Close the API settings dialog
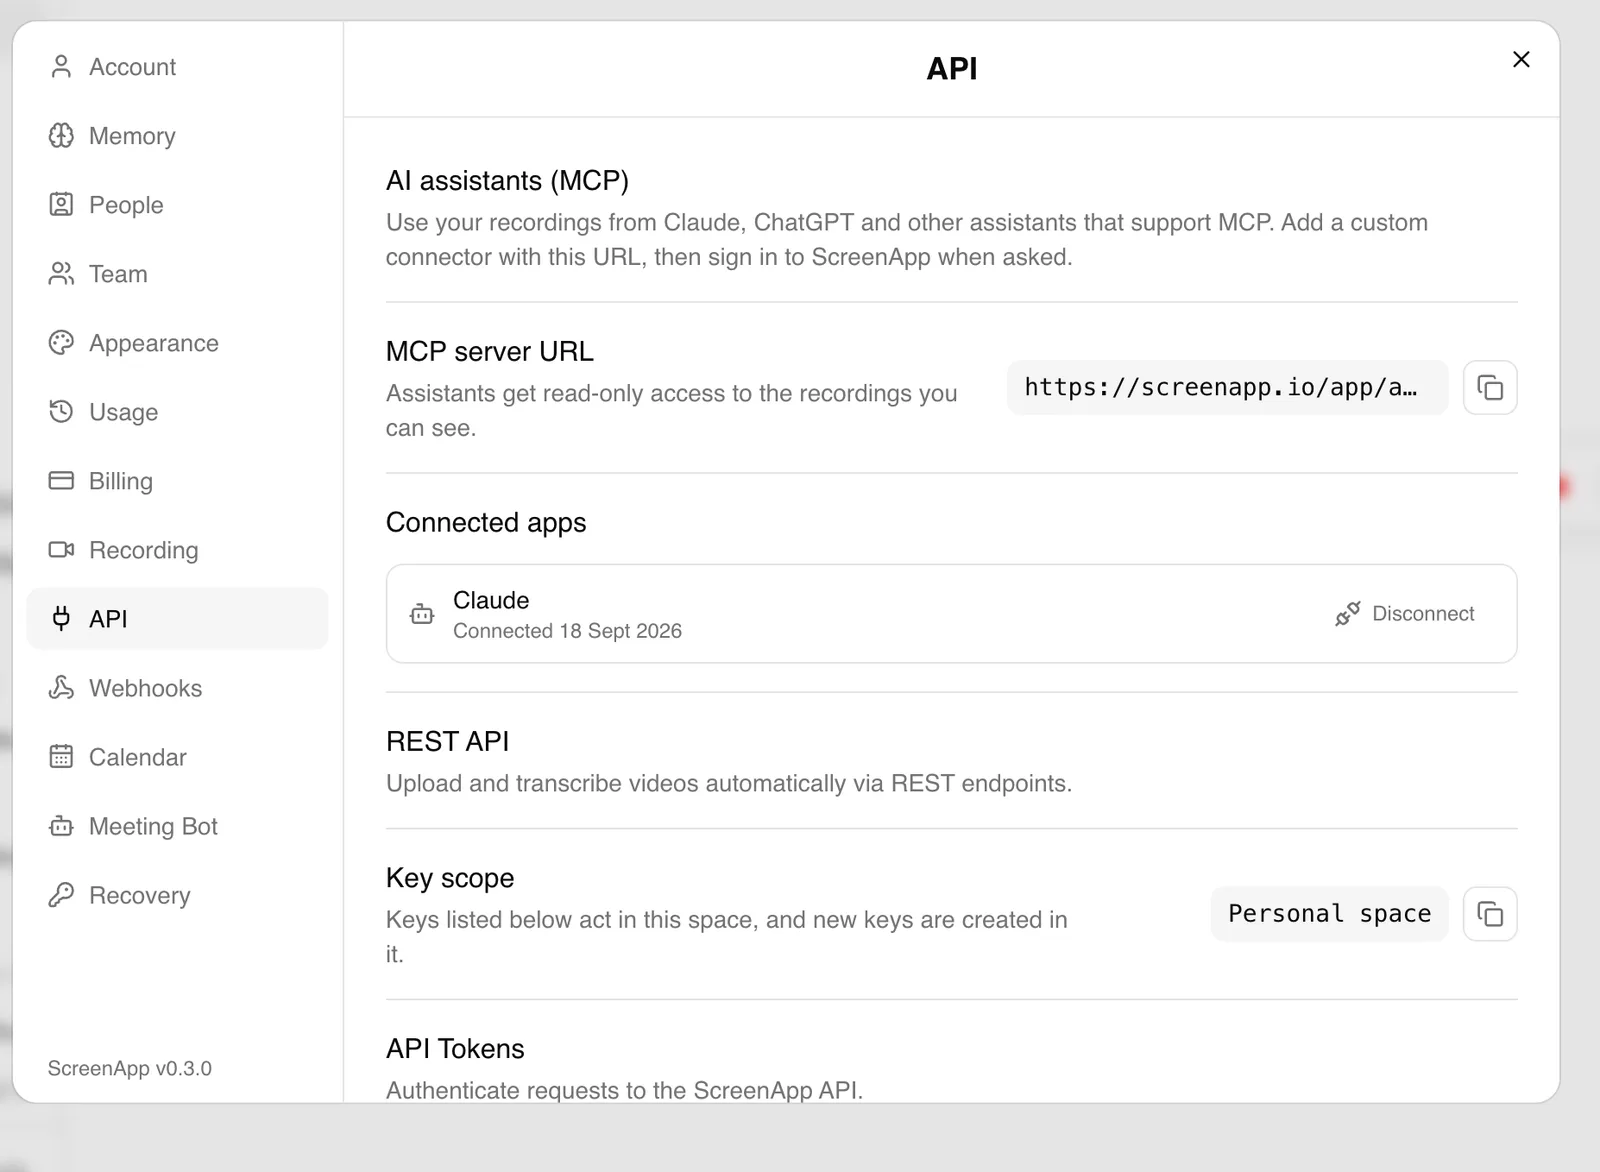 (1521, 60)
